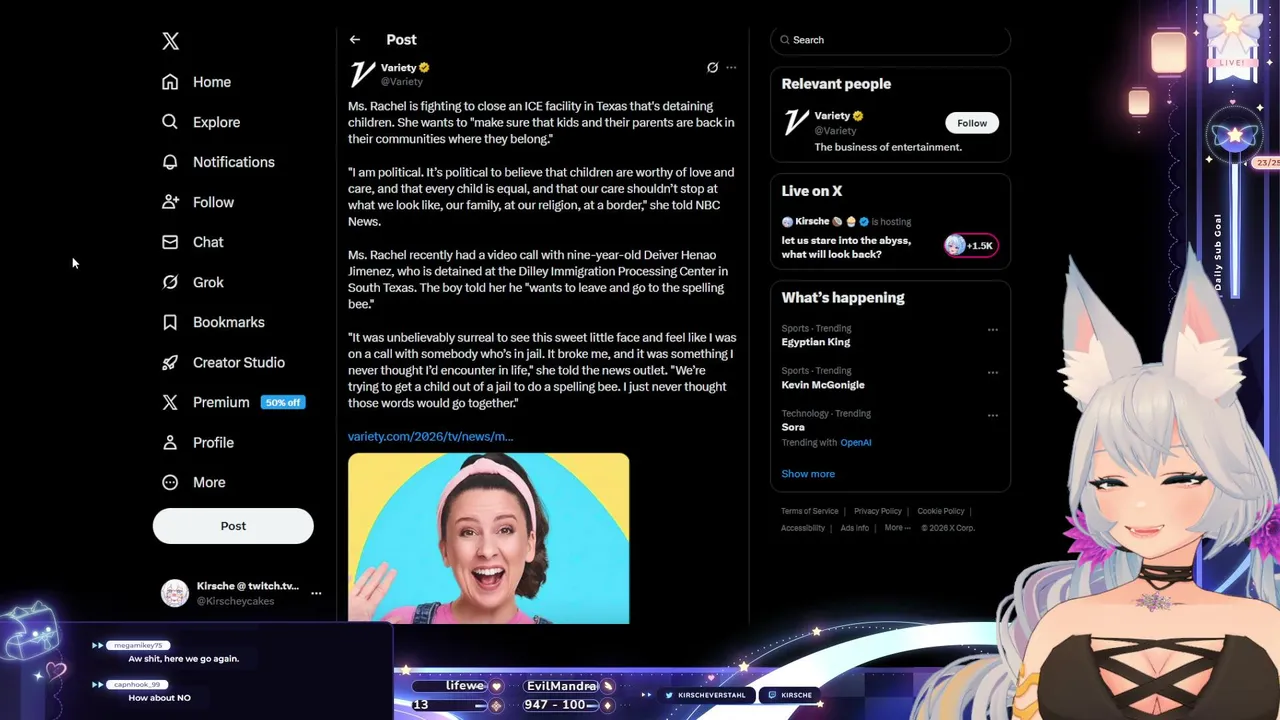Expand the More menu in sidebar
1280x720 pixels.
click(194, 482)
